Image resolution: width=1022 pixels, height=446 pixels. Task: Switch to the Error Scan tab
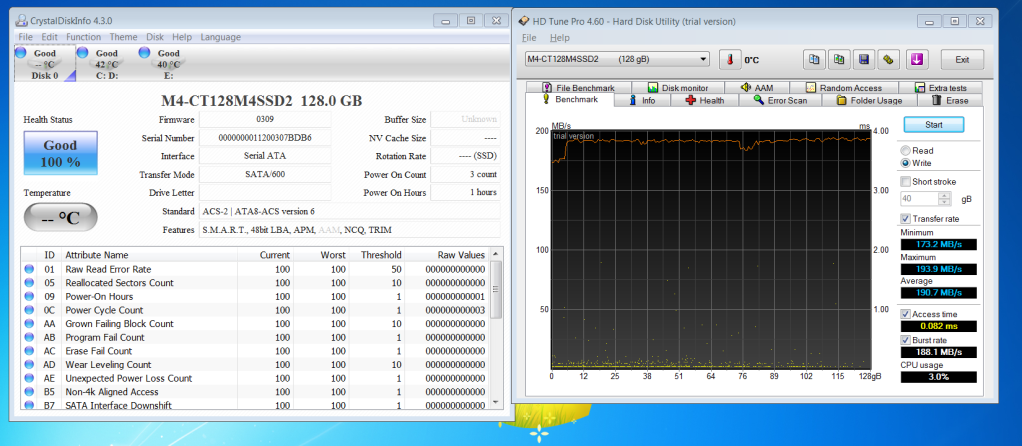coord(779,100)
